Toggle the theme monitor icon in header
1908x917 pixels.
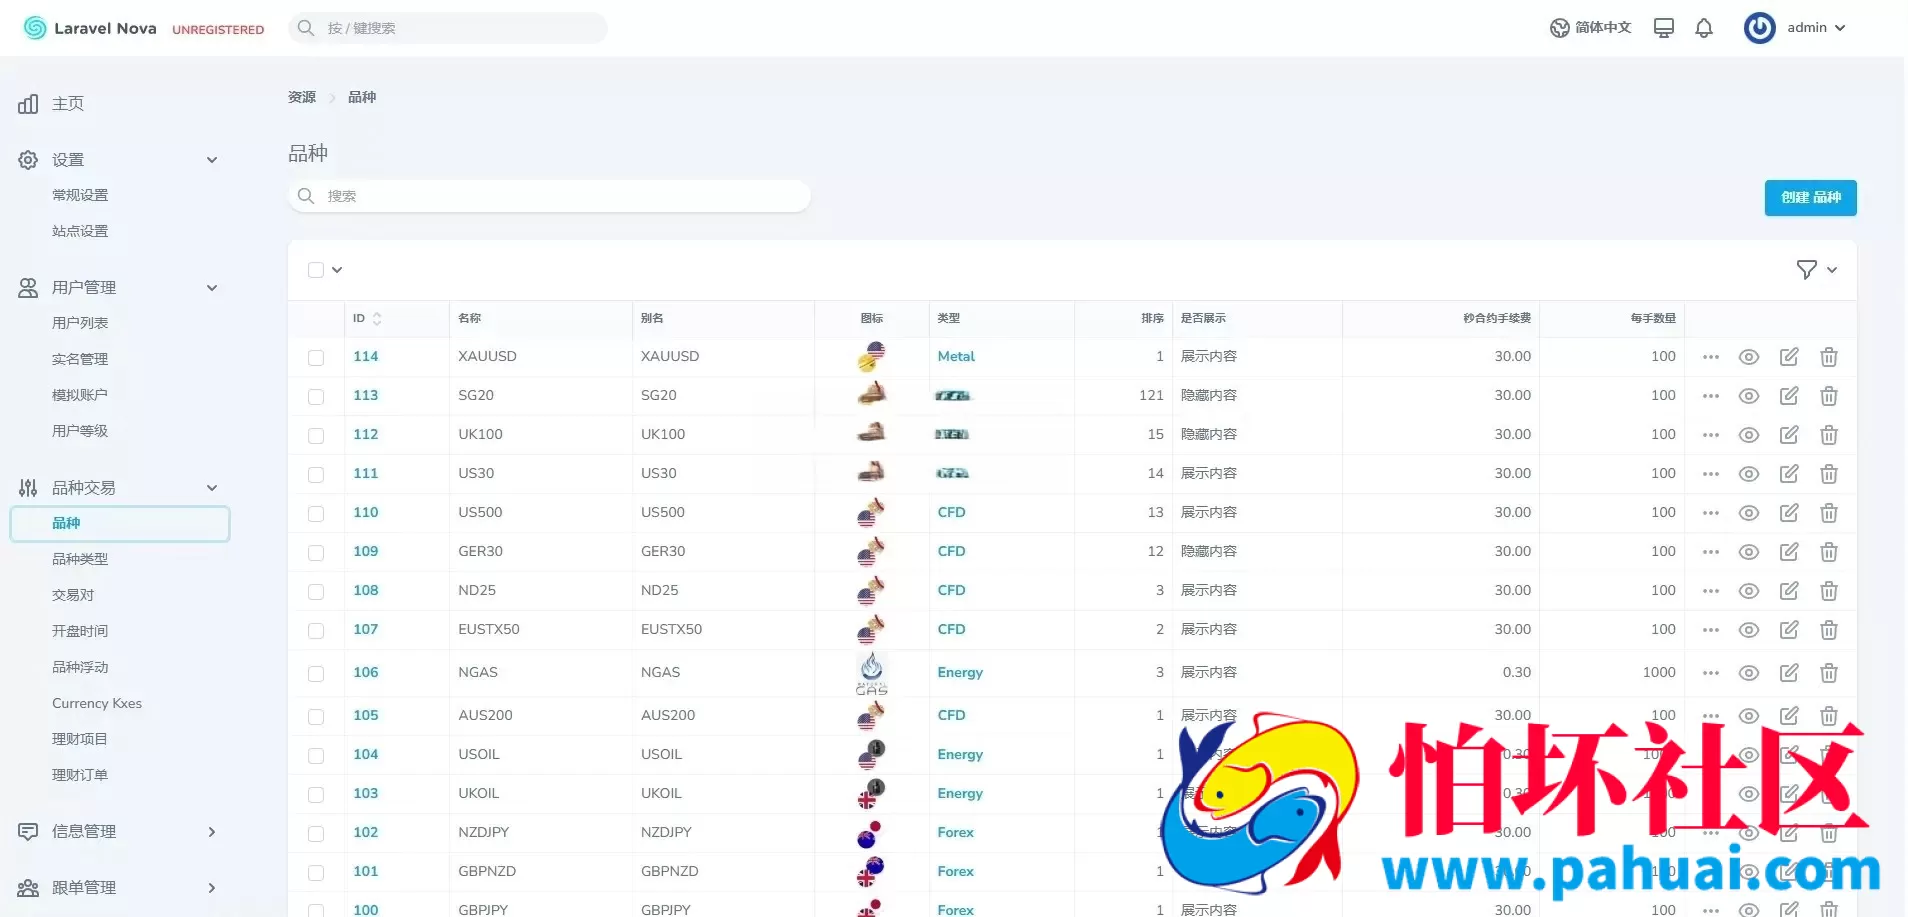(1664, 28)
